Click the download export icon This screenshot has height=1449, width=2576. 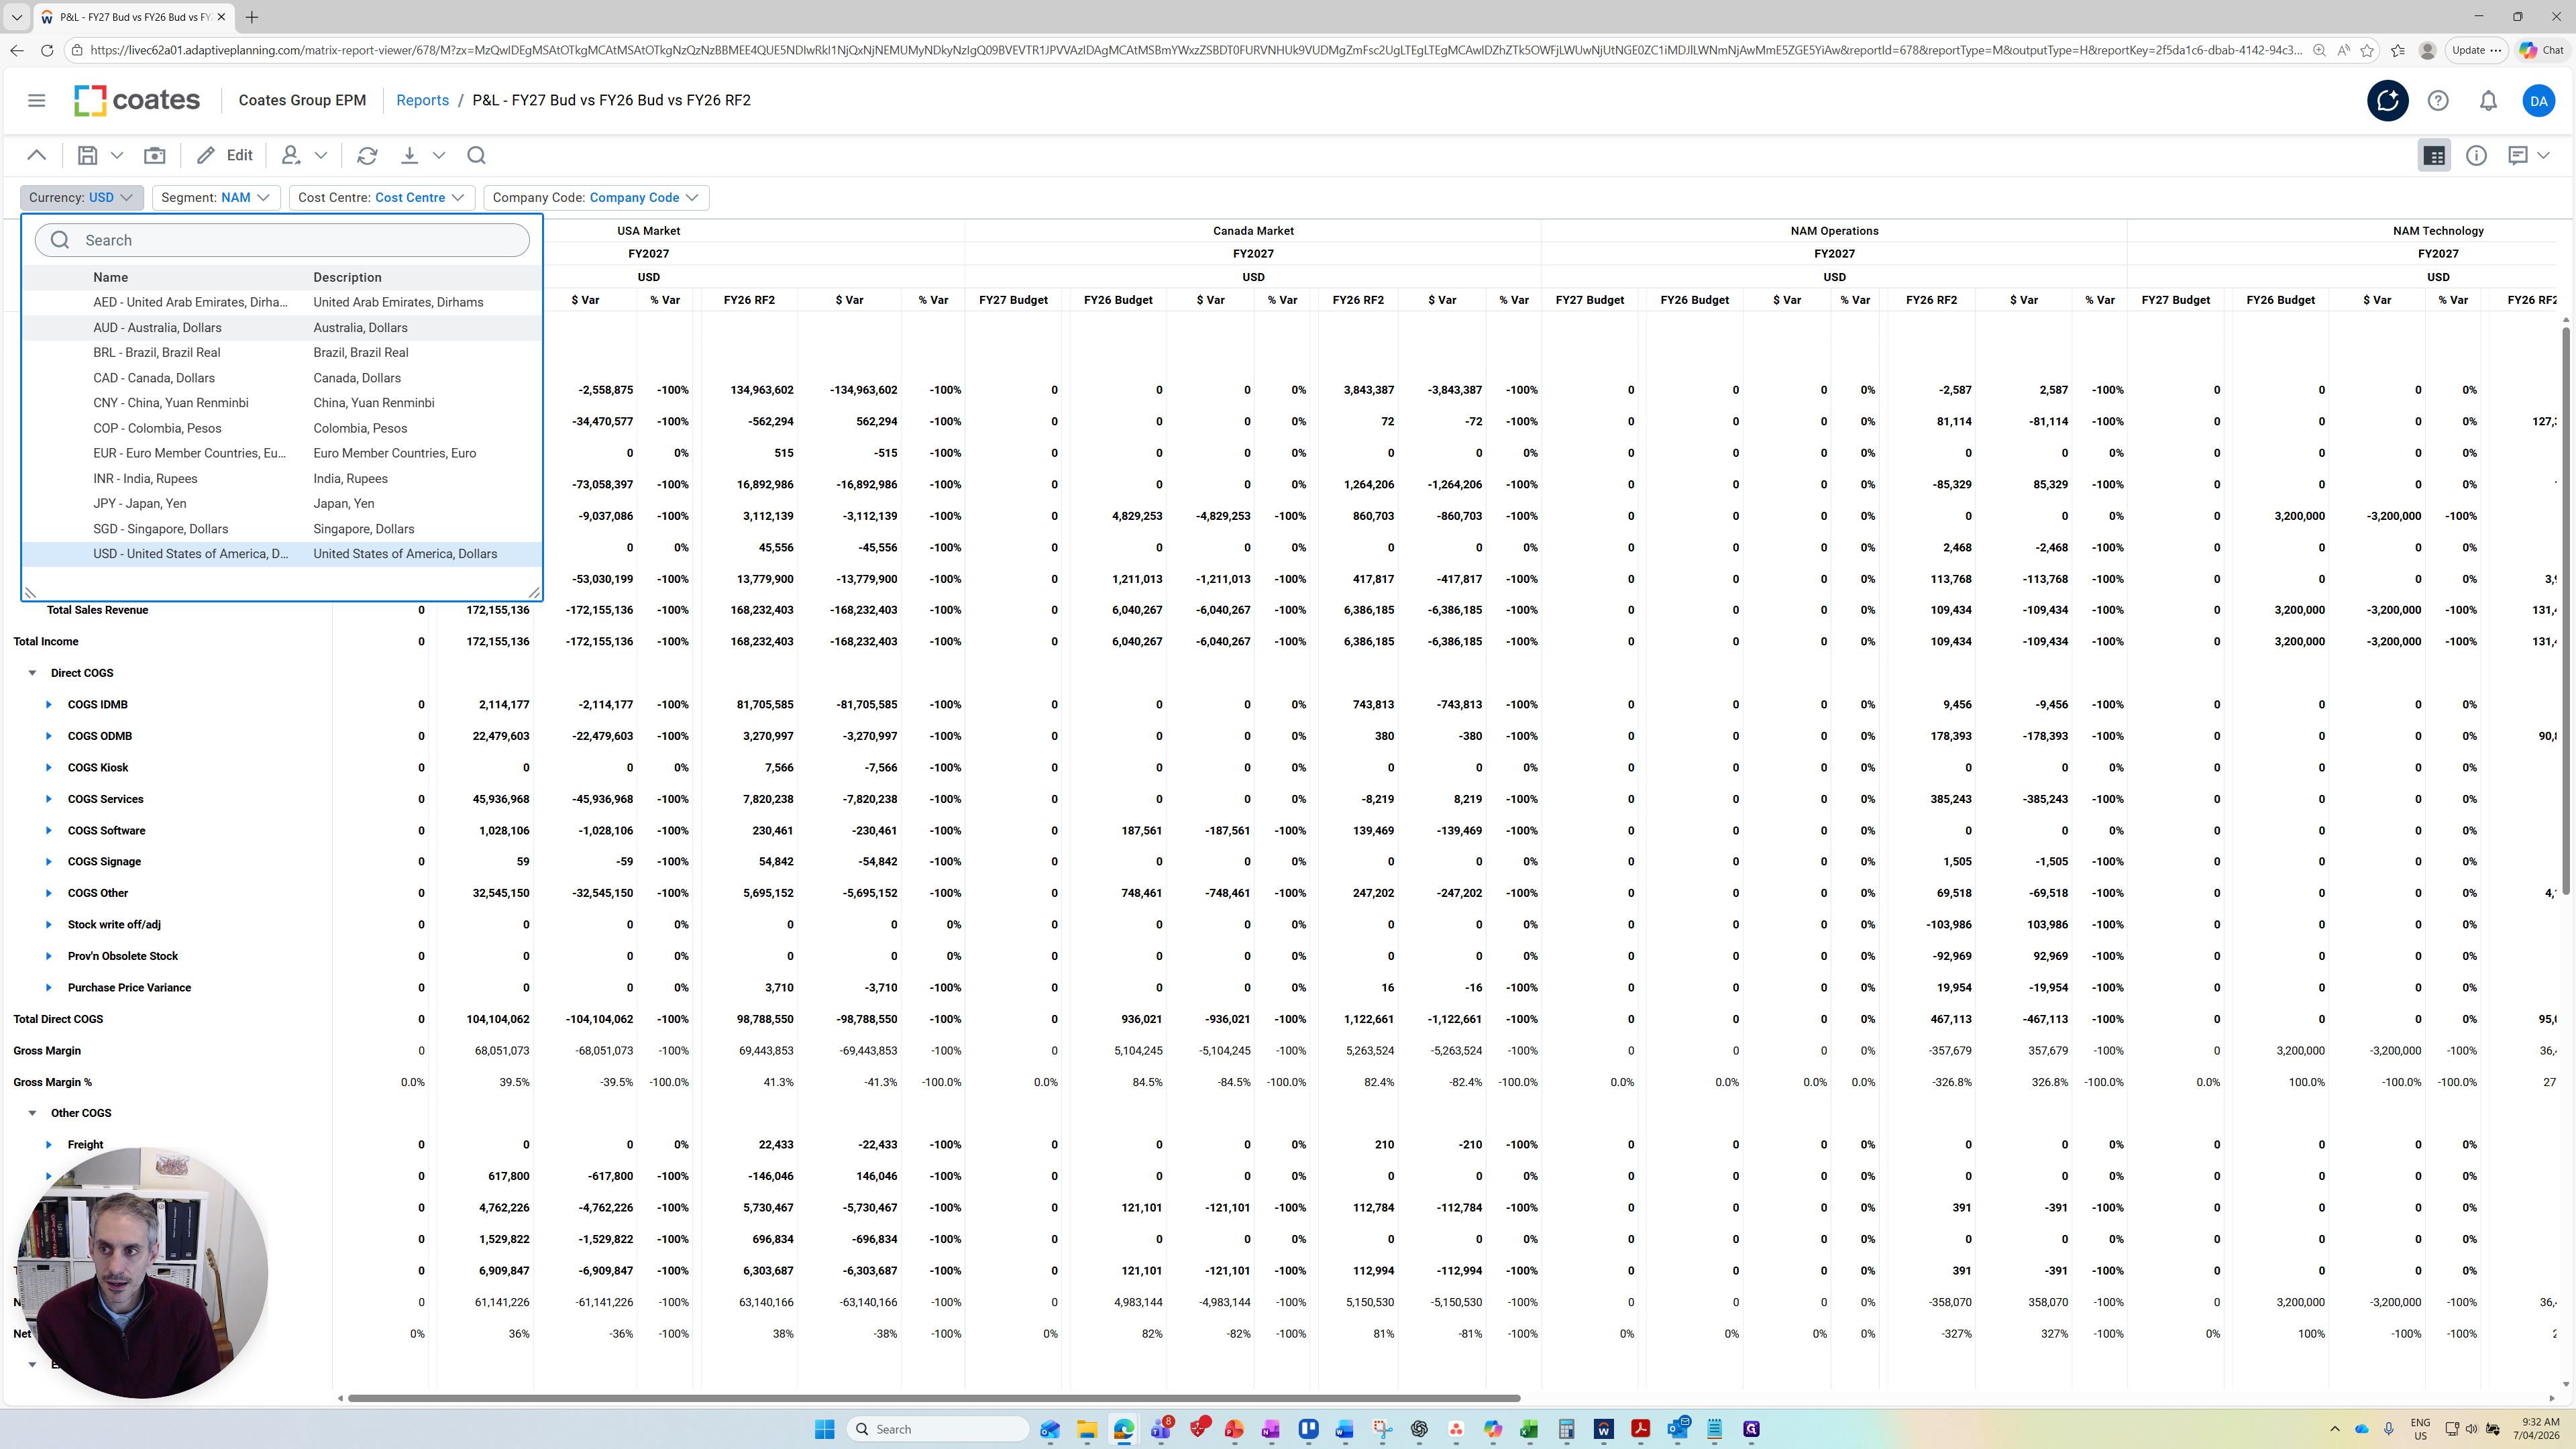pyautogui.click(x=409, y=155)
